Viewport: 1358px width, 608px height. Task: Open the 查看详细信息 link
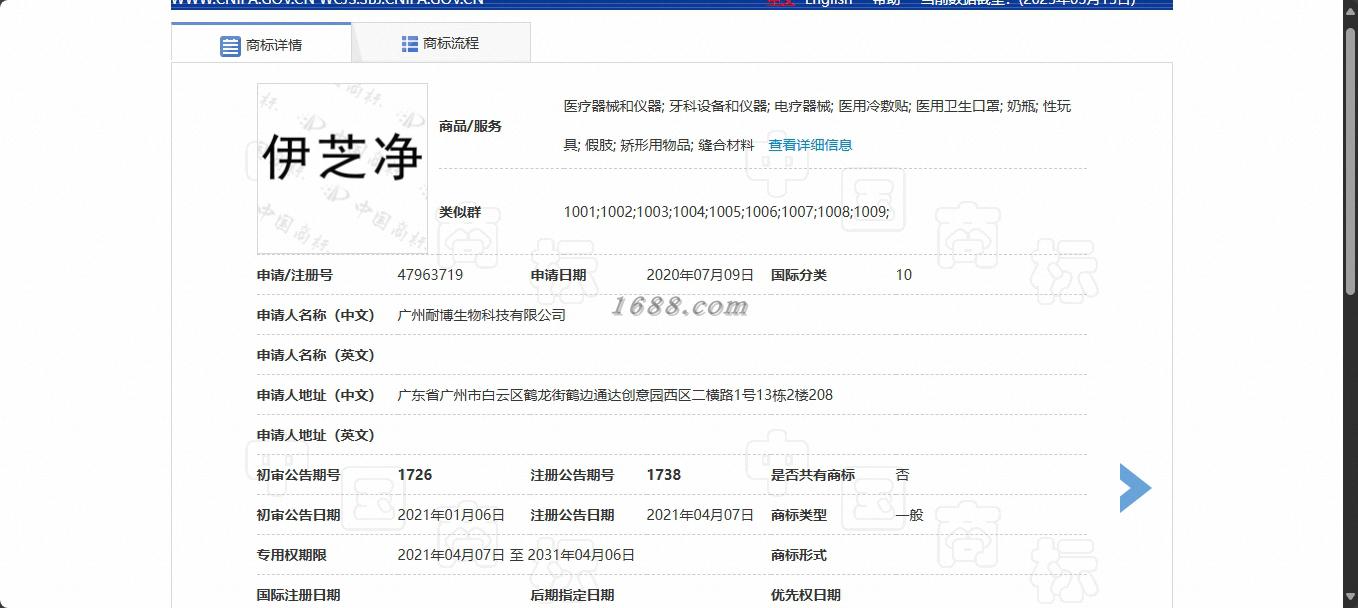pos(810,145)
